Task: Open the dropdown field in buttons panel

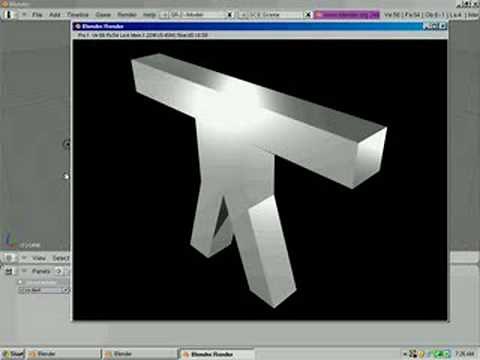Action: [44, 290]
